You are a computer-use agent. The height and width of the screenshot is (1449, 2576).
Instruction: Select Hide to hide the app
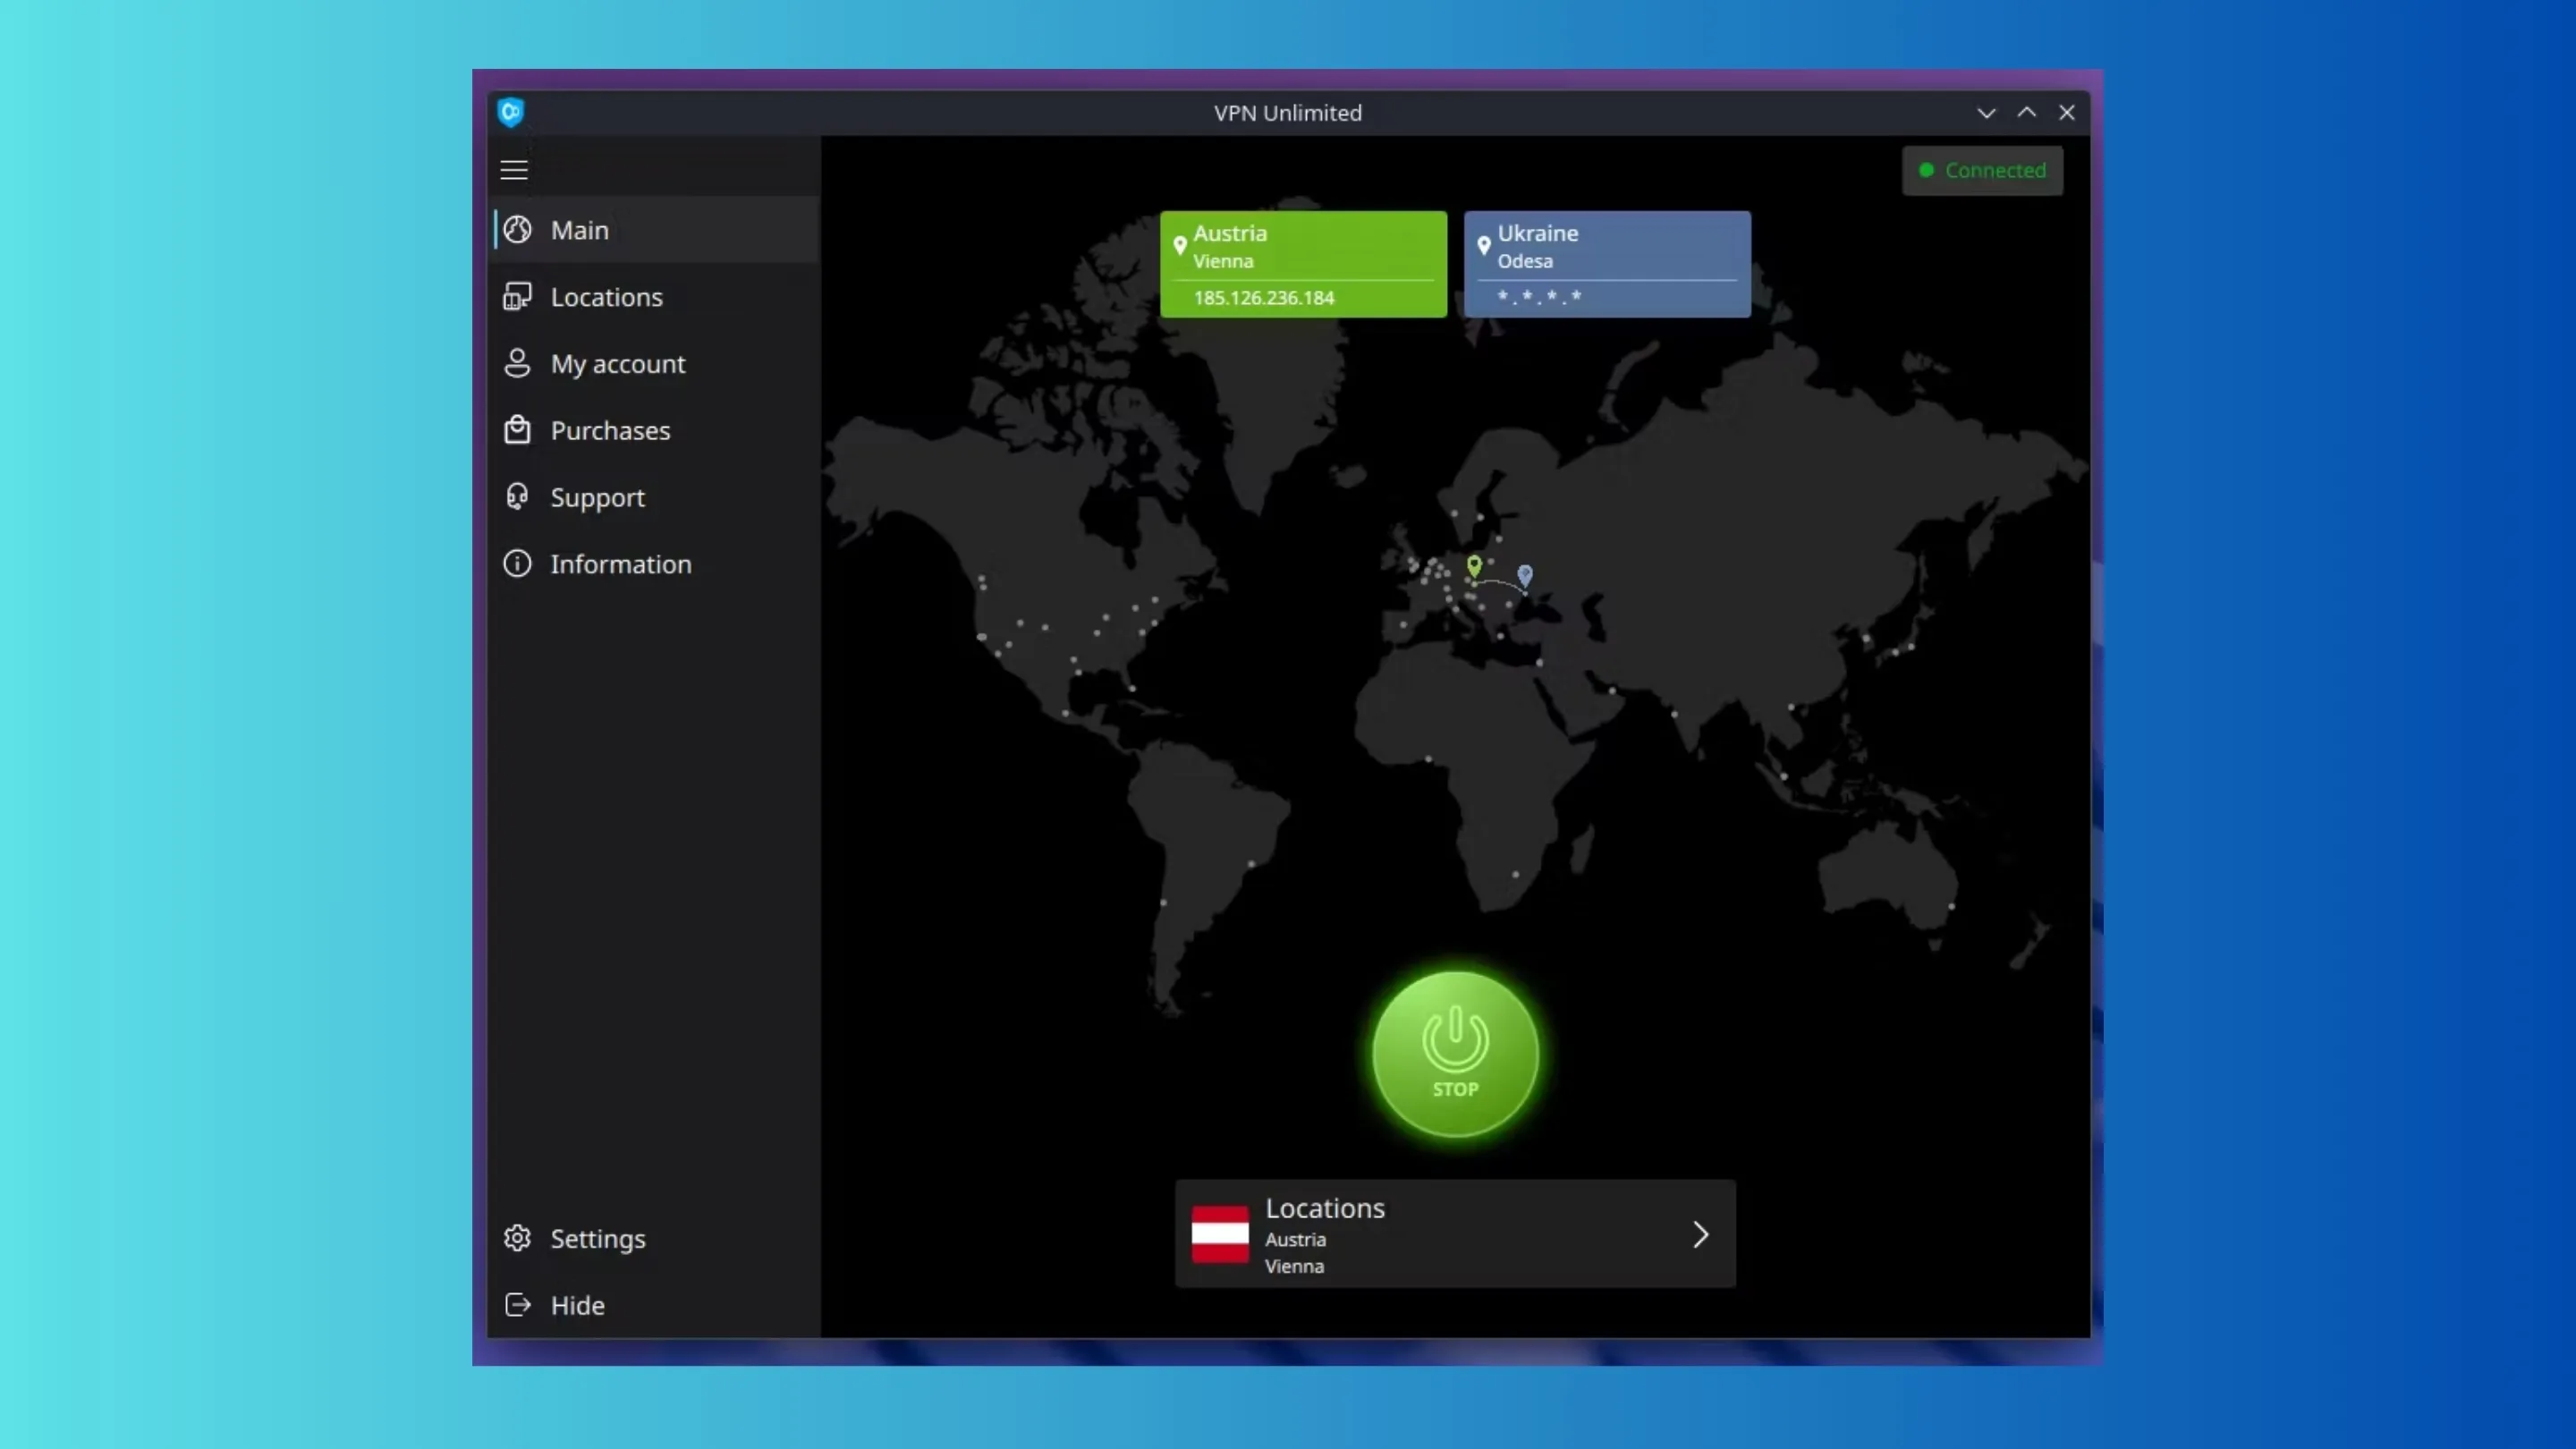click(654, 1305)
